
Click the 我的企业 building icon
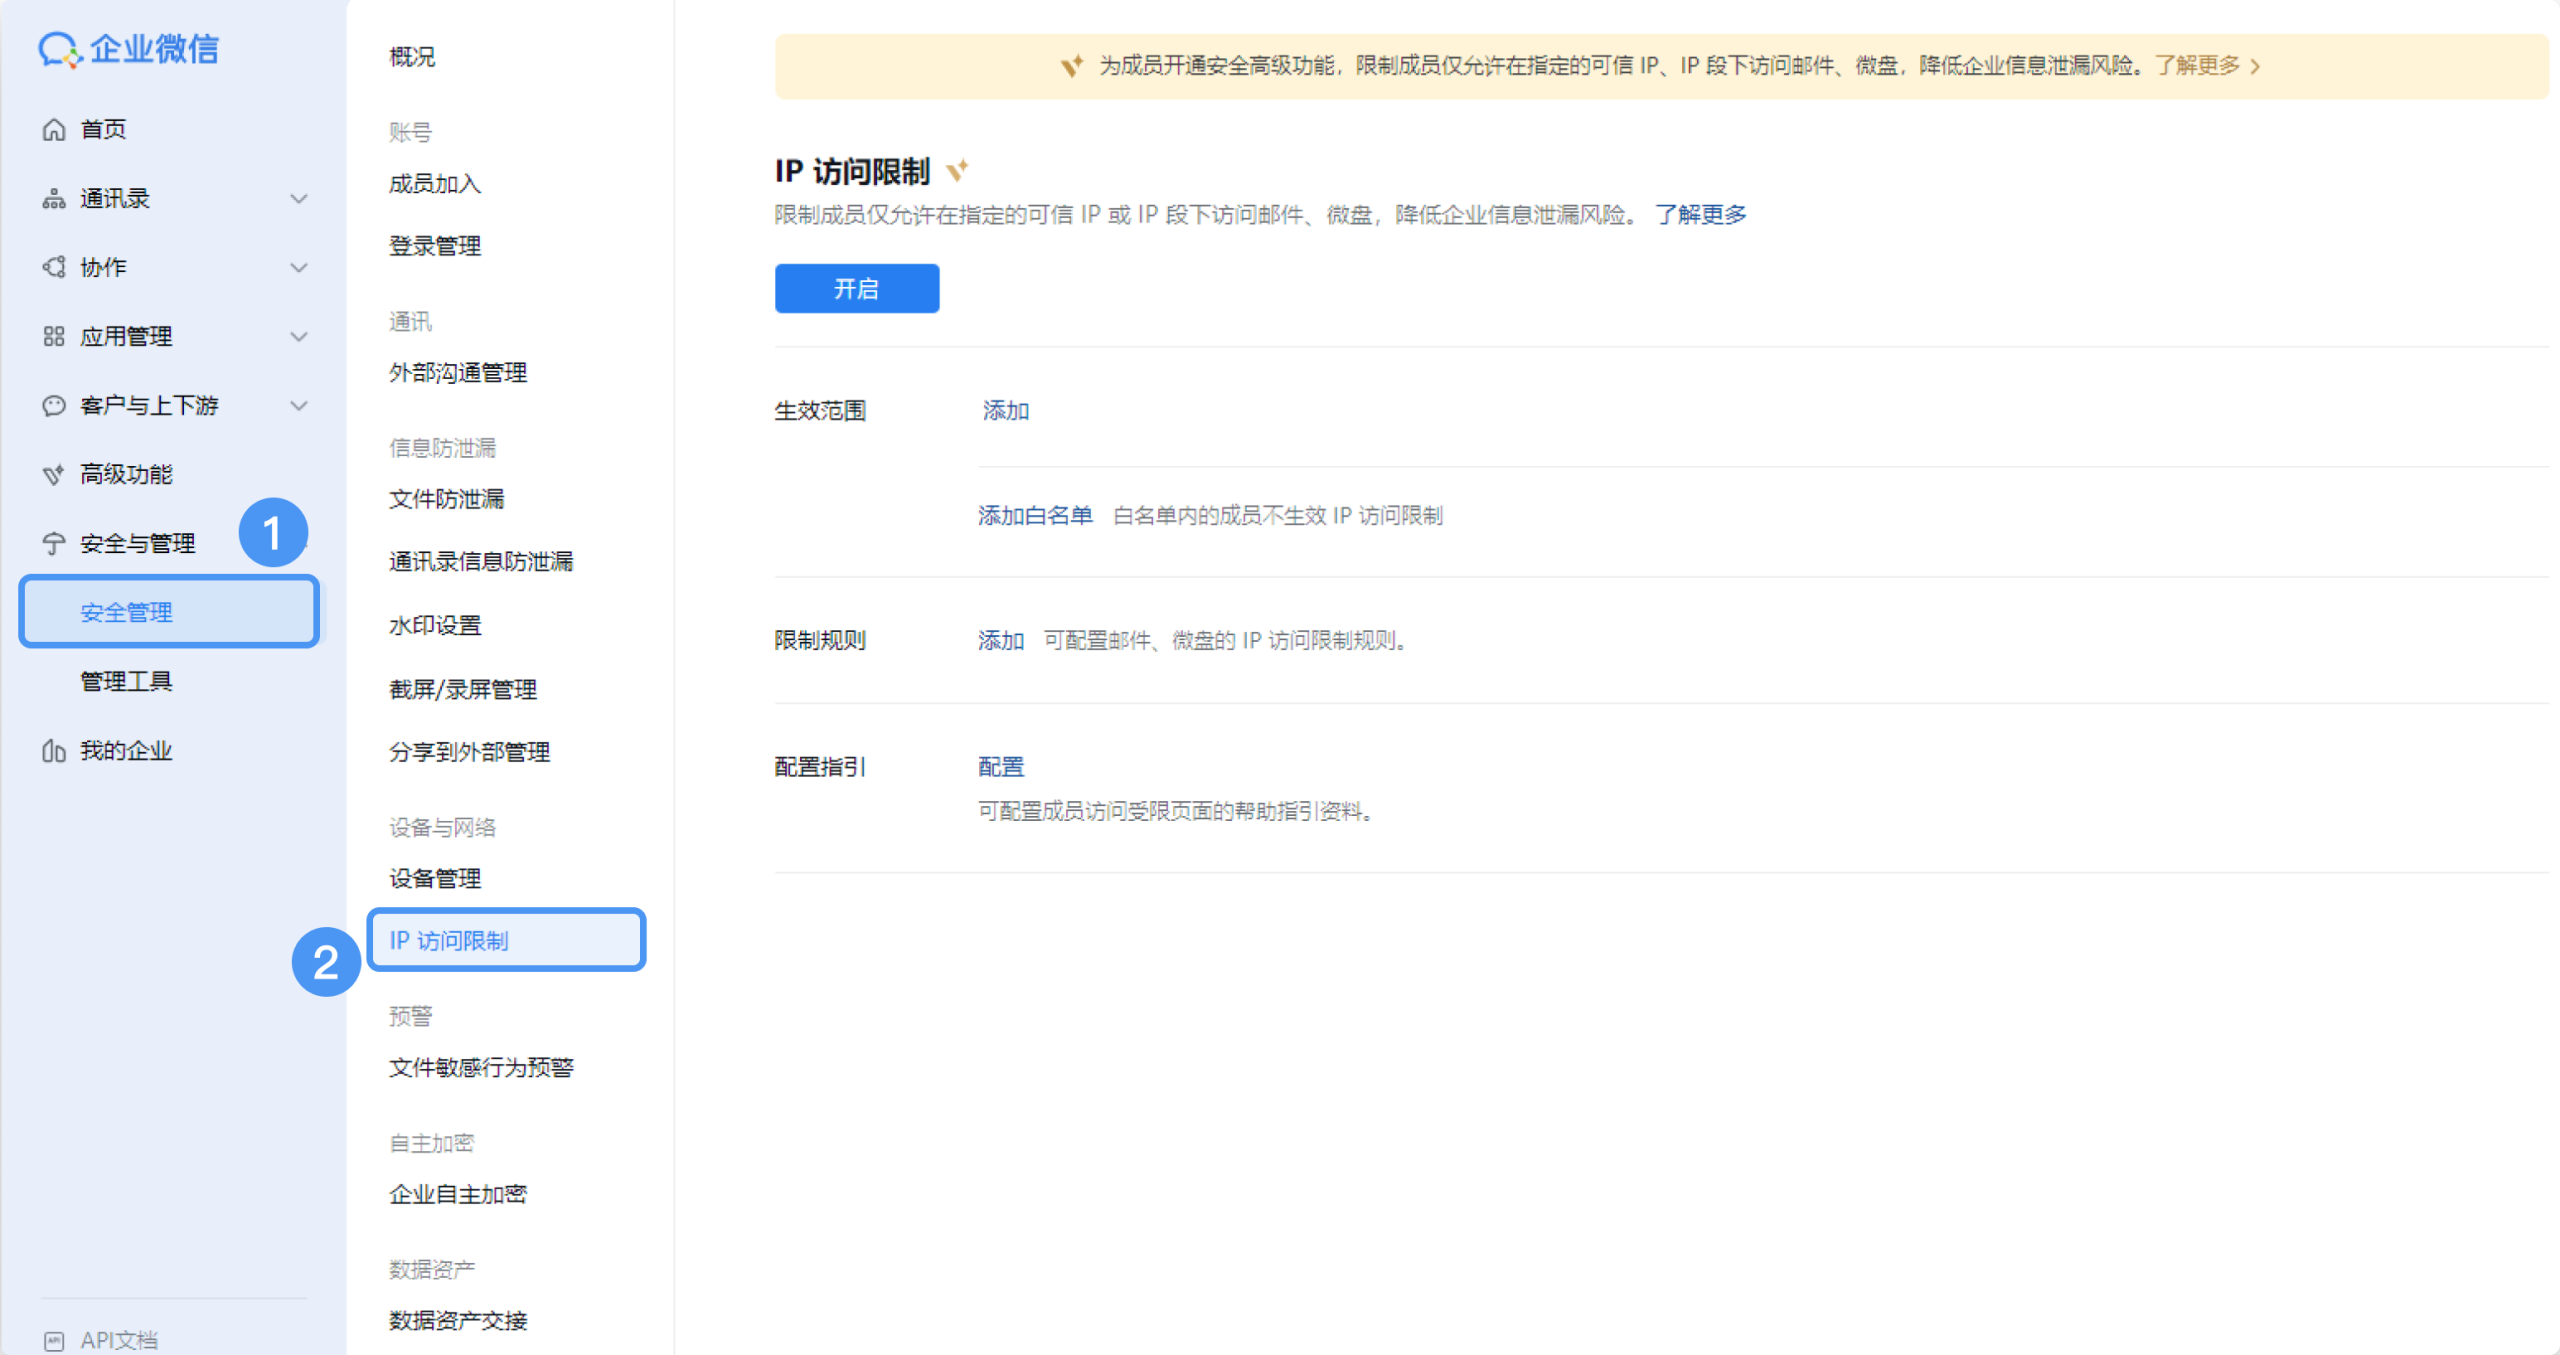click(54, 750)
